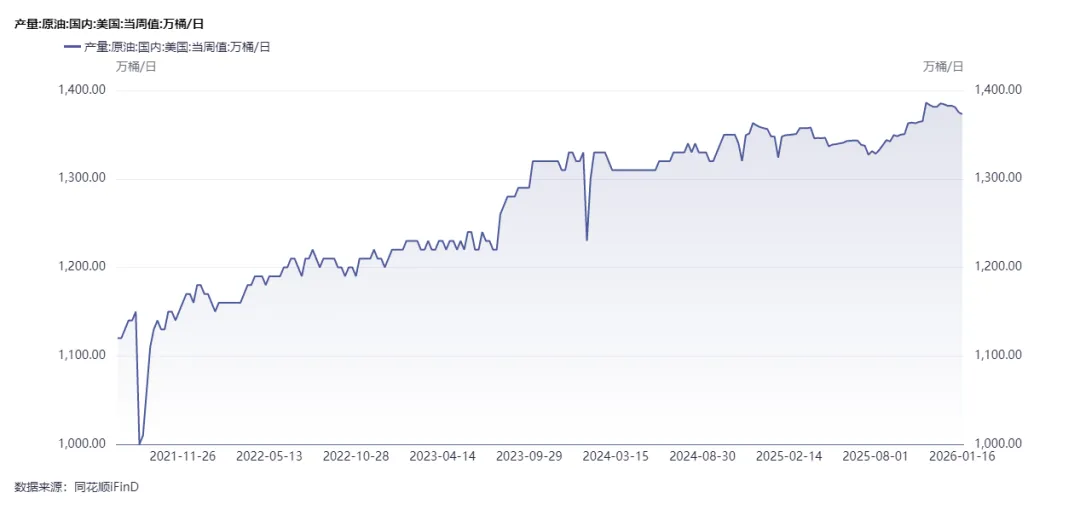
Task: Click left axis value 1,200.00
Action: [x=82, y=267]
